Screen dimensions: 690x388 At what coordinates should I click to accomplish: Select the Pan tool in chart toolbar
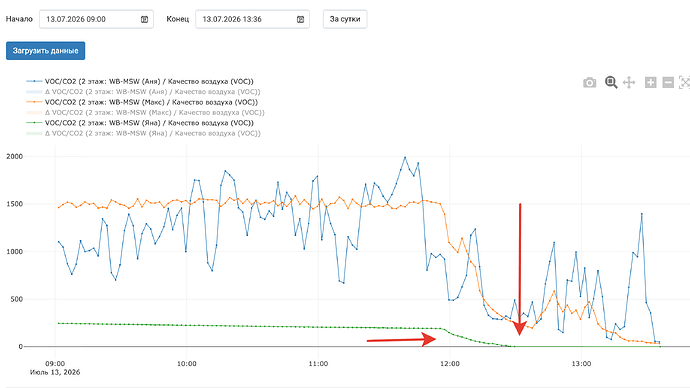coord(629,82)
